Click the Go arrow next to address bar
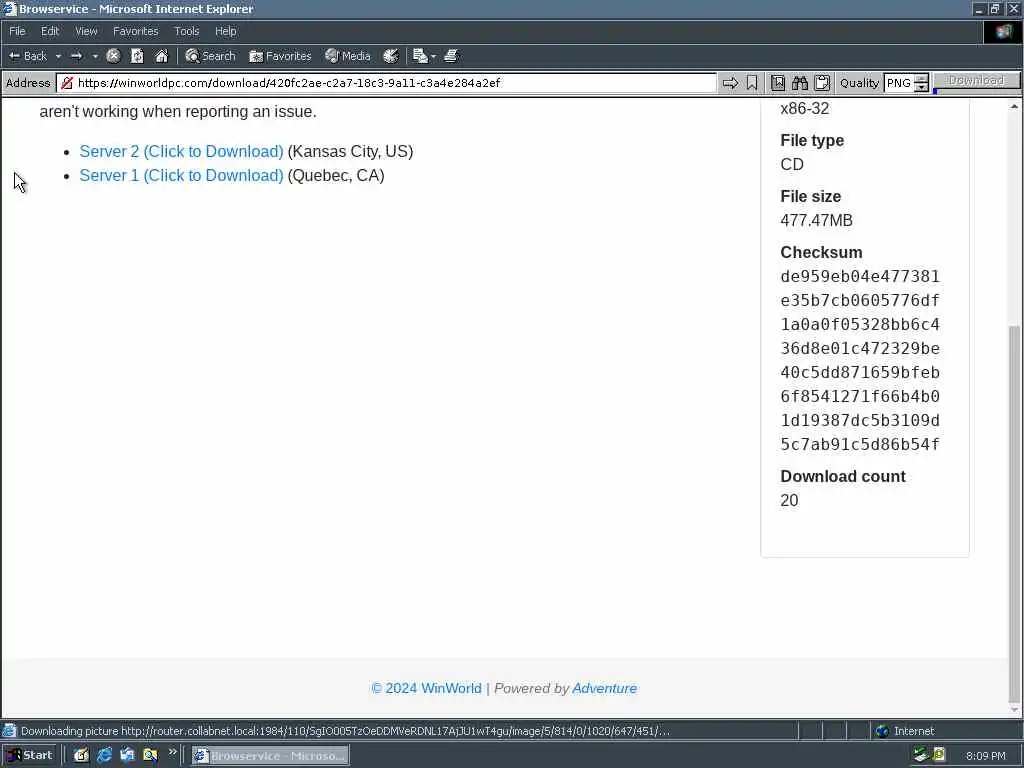The height and width of the screenshot is (768, 1024). tap(730, 83)
